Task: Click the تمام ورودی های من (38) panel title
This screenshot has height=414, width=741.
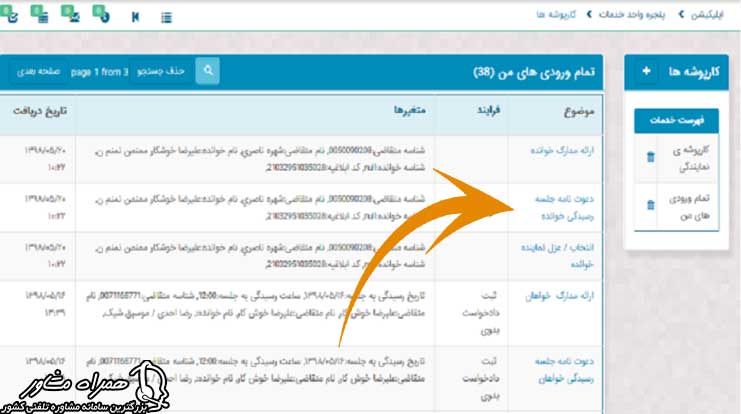Action: pos(534,72)
